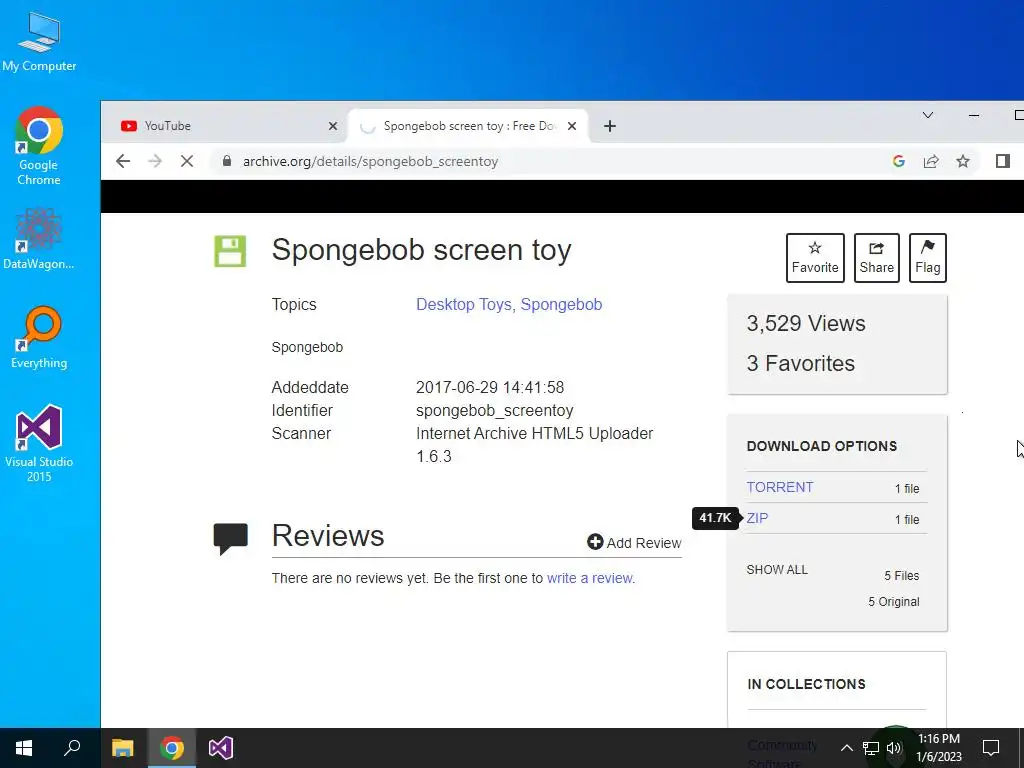
Task: Select the 3 Favorites text
Action: 801,363
